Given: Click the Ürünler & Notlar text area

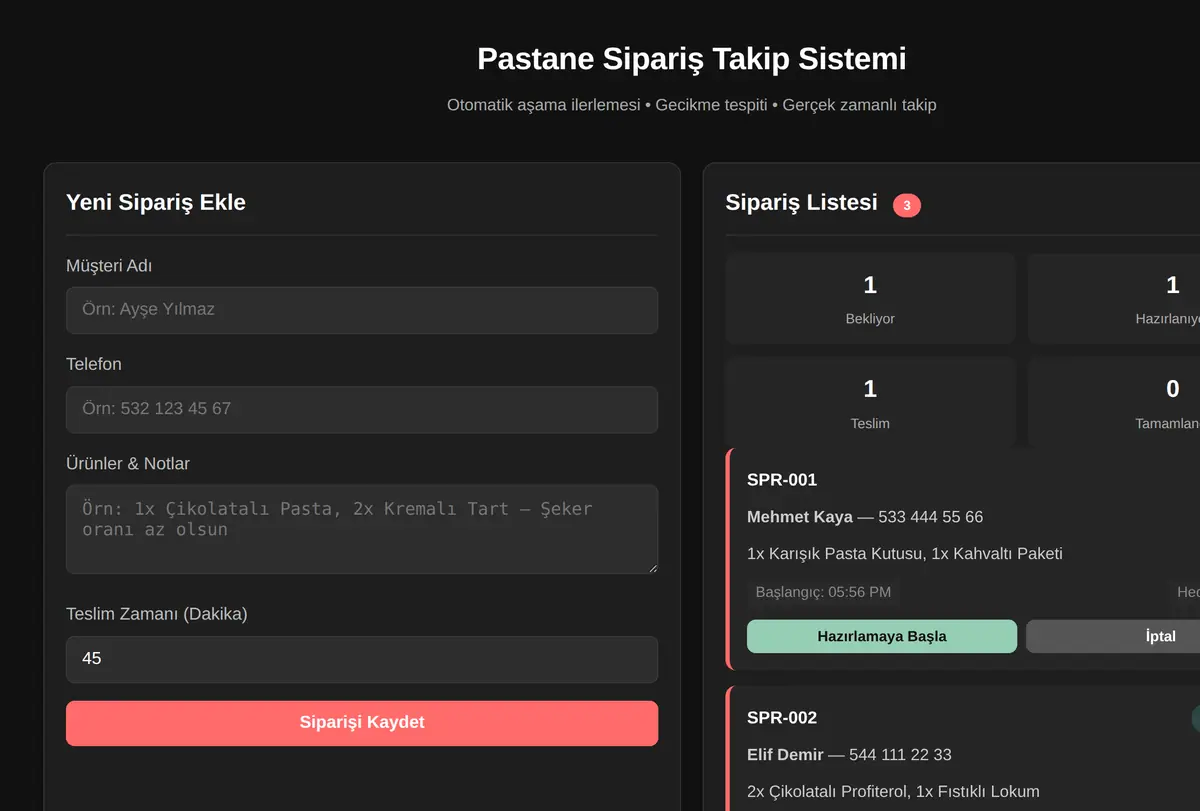Looking at the screenshot, I should click(x=362, y=529).
